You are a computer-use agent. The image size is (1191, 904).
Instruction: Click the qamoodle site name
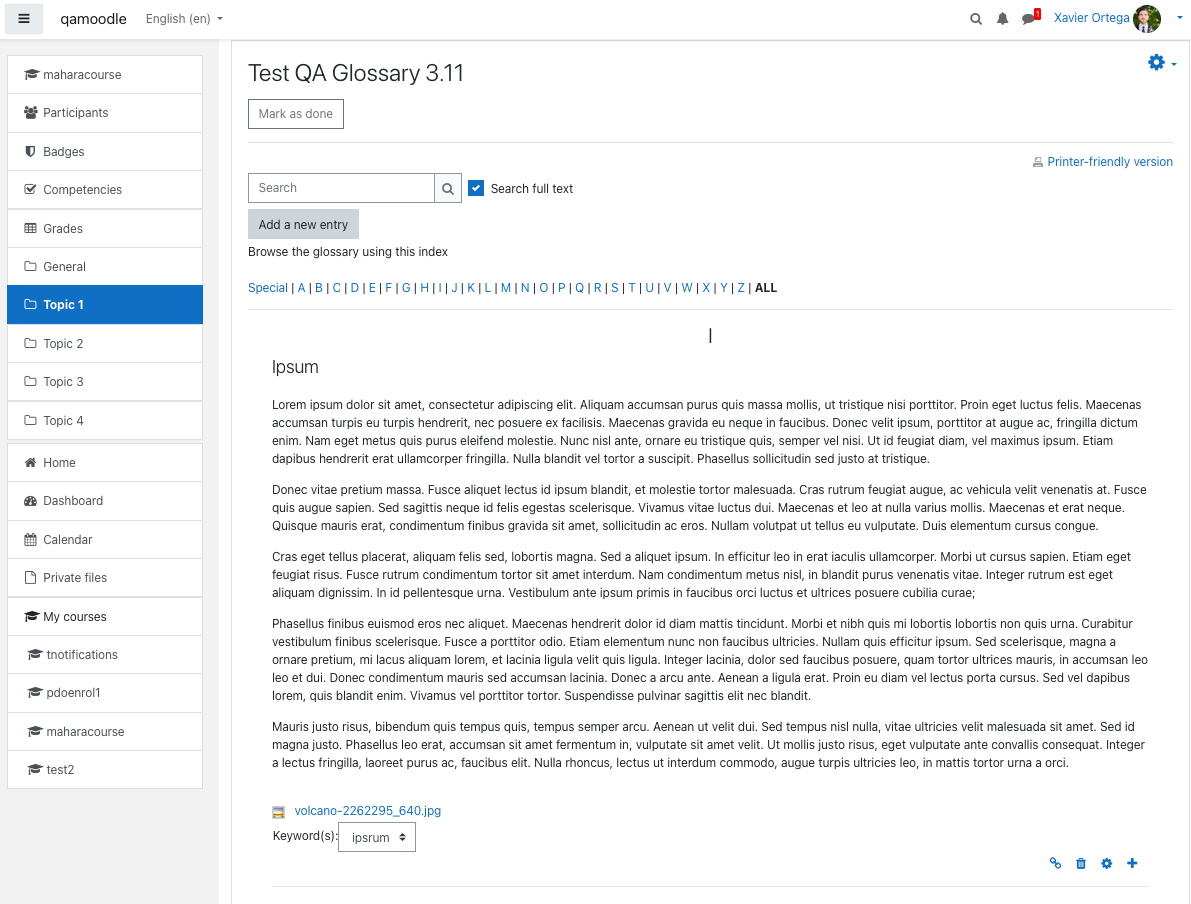(93, 19)
